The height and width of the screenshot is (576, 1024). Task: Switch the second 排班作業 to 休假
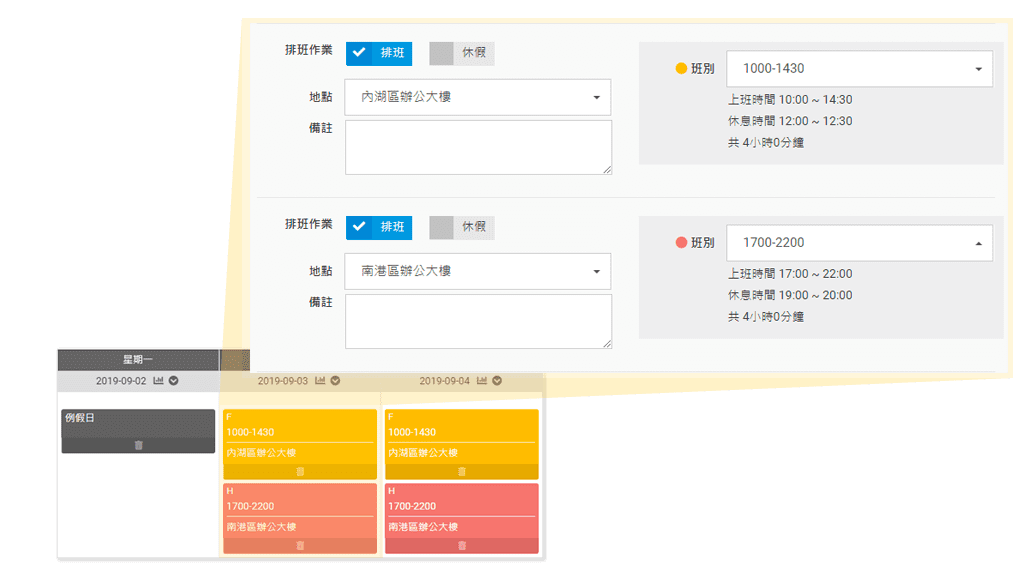[460, 227]
